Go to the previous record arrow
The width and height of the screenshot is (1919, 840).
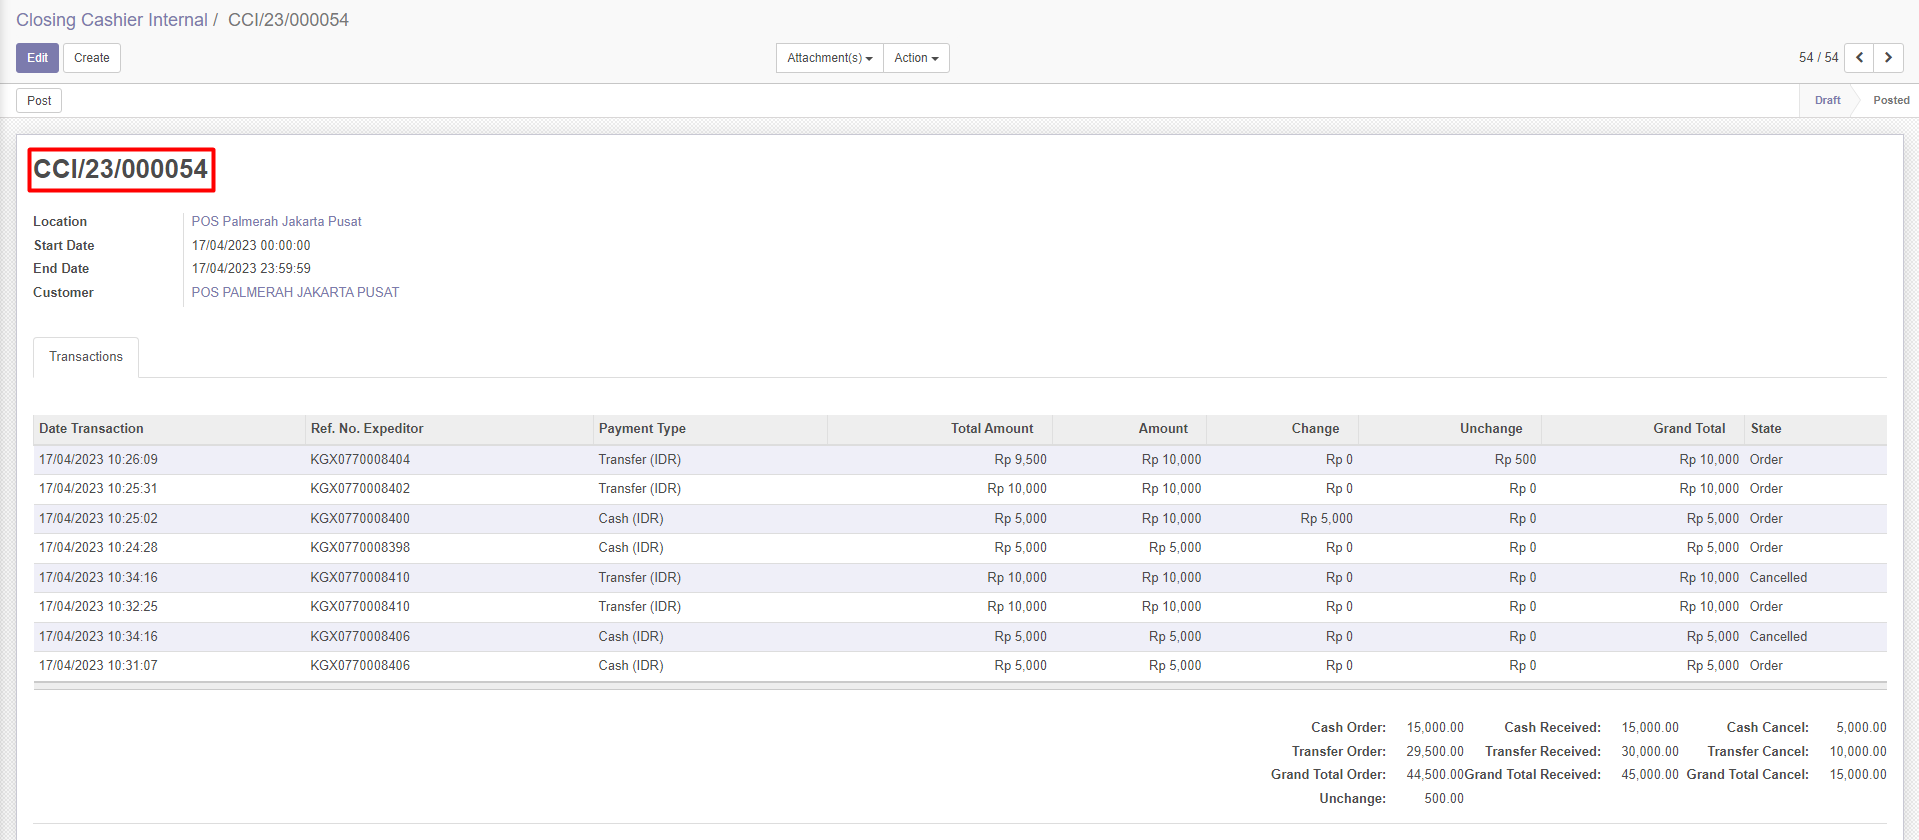pyautogui.click(x=1859, y=58)
